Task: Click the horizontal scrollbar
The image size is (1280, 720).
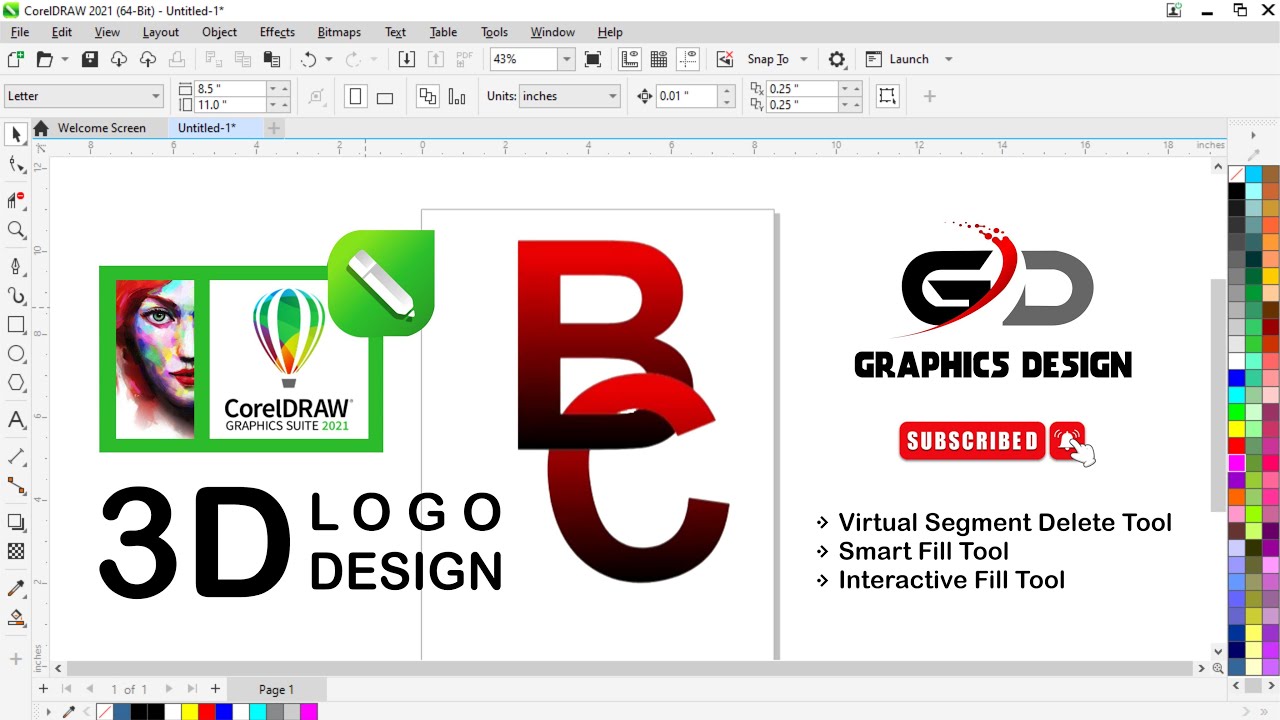Action: 630,668
